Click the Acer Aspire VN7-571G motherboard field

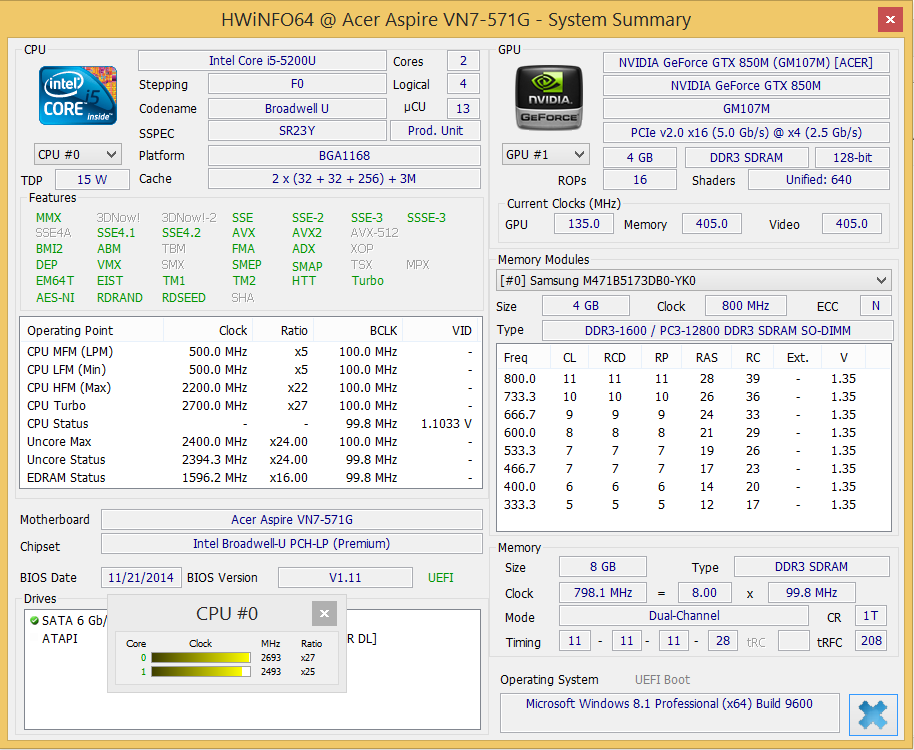click(292, 520)
